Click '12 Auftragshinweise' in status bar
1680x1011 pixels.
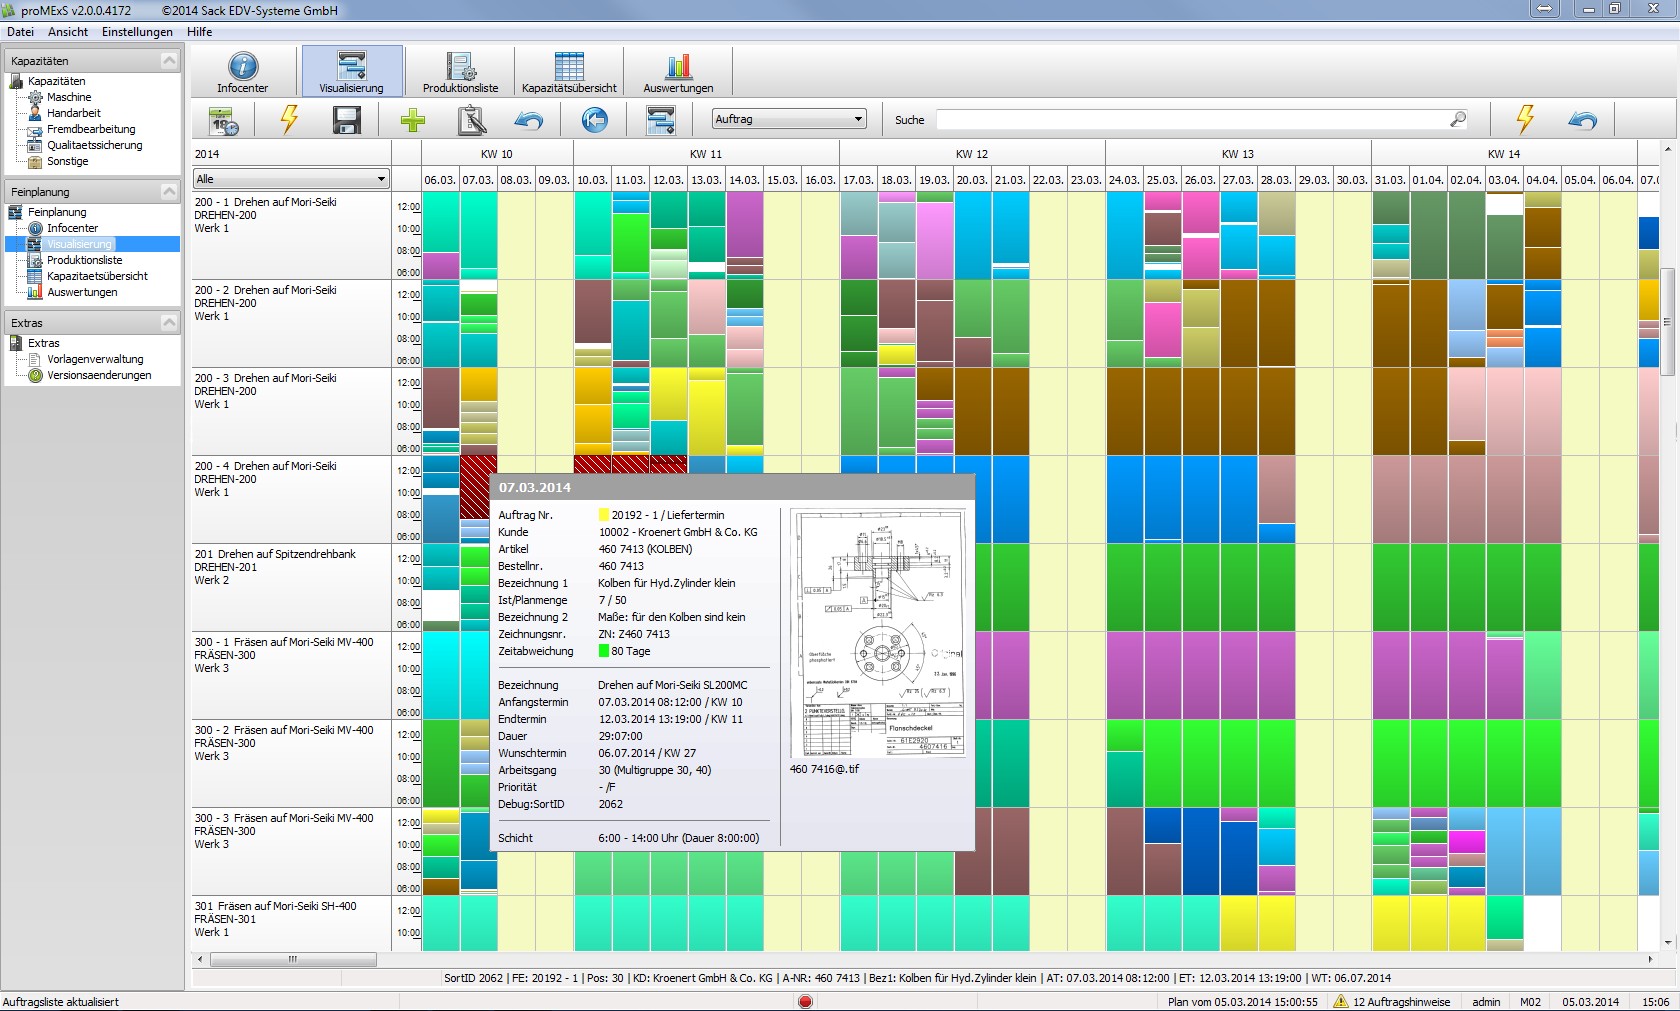[x=1401, y=1002]
